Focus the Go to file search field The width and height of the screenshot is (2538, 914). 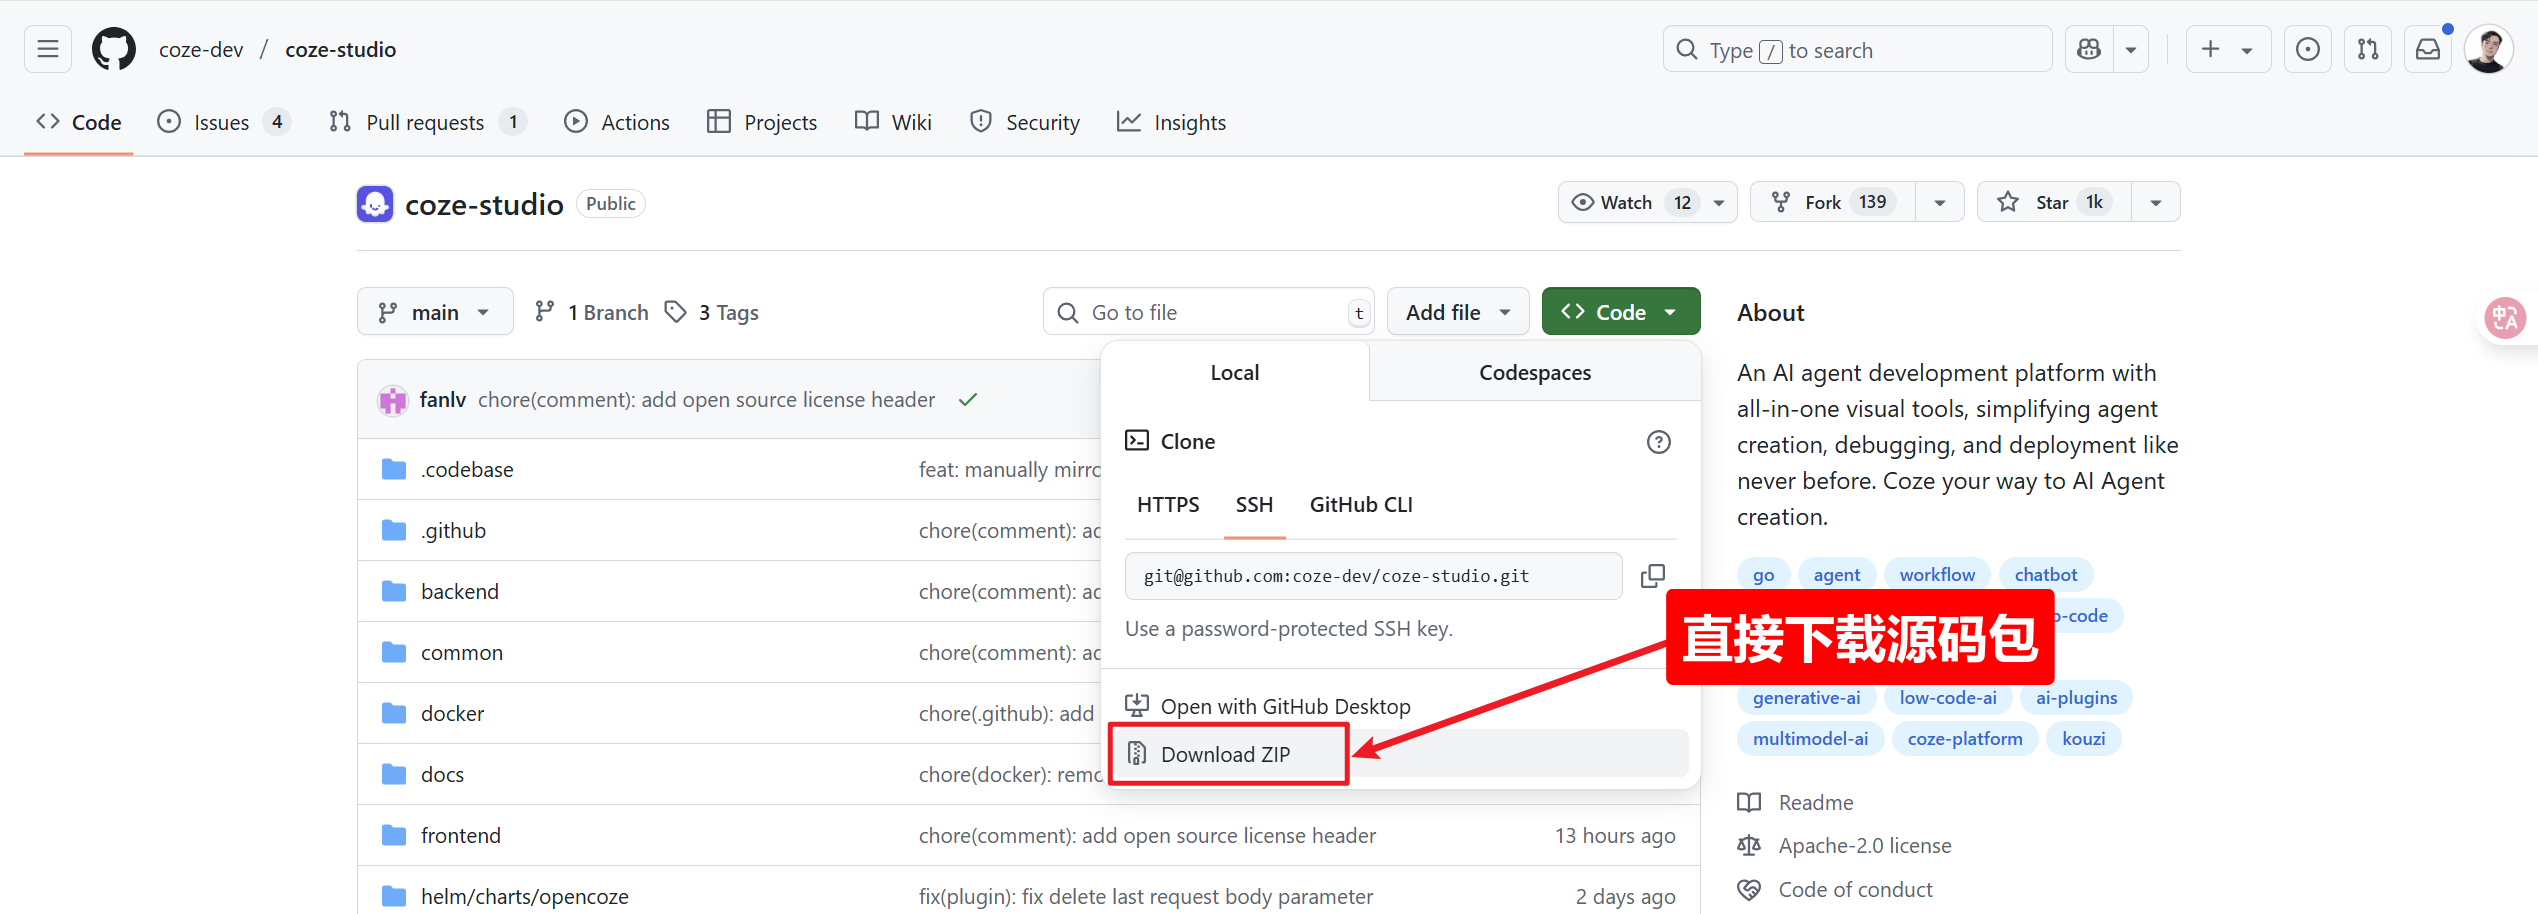click(x=1208, y=312)
